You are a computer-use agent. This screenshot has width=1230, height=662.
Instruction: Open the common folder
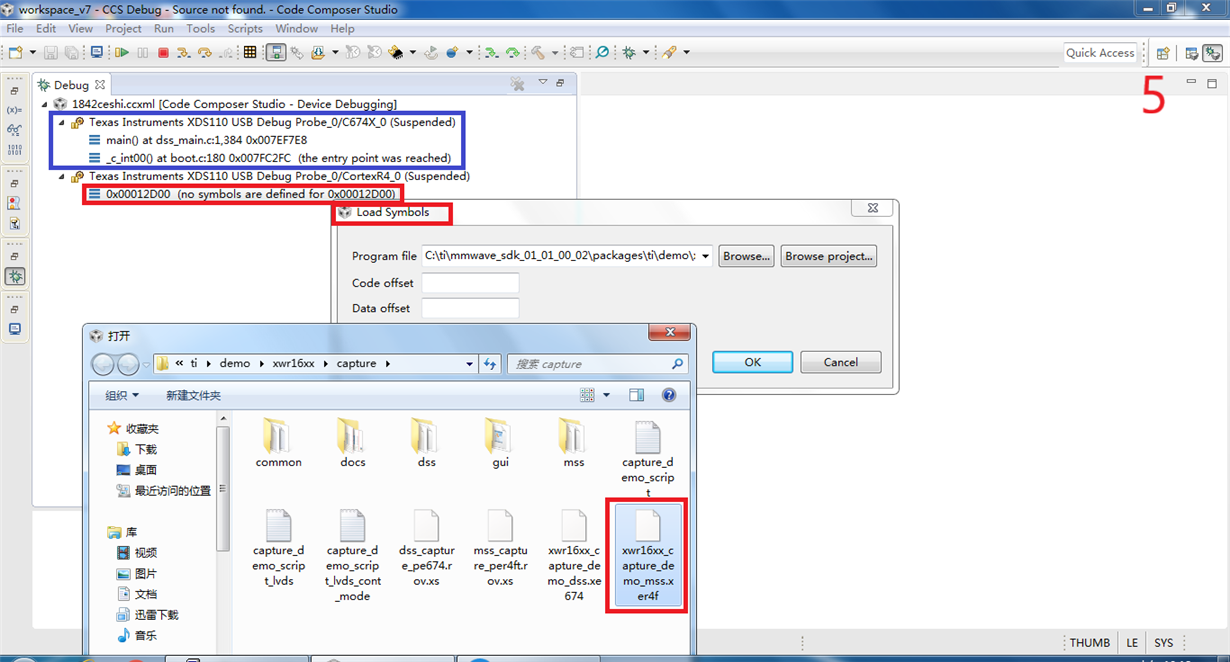coord(278,443)
